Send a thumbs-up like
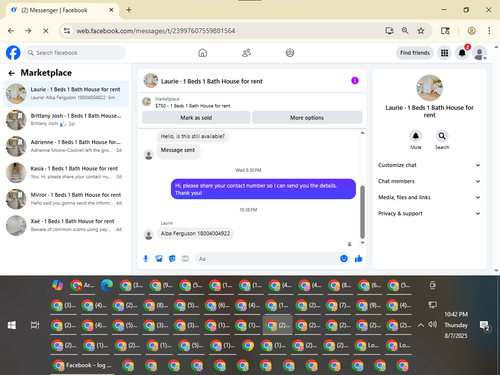 point(359,259)
